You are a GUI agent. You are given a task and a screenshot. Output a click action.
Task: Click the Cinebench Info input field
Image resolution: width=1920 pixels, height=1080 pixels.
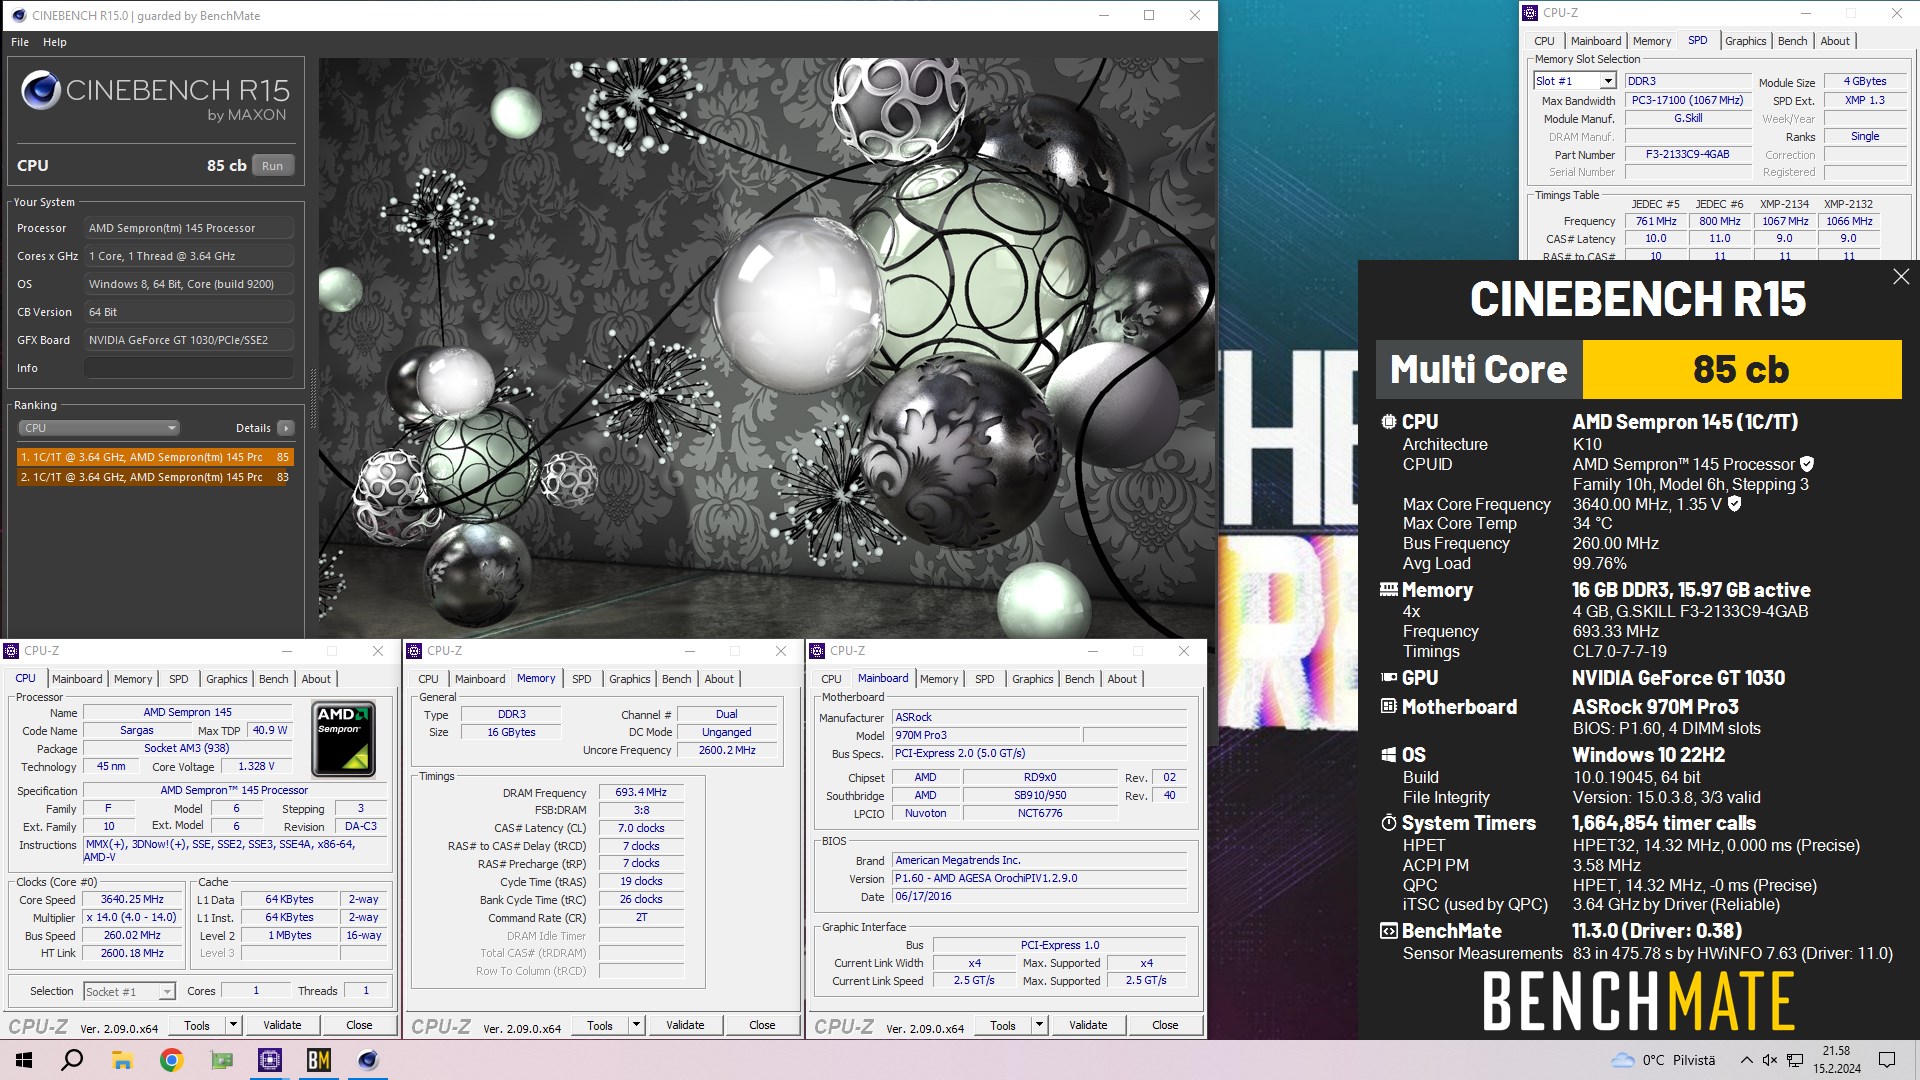click(x=189, y=368)
